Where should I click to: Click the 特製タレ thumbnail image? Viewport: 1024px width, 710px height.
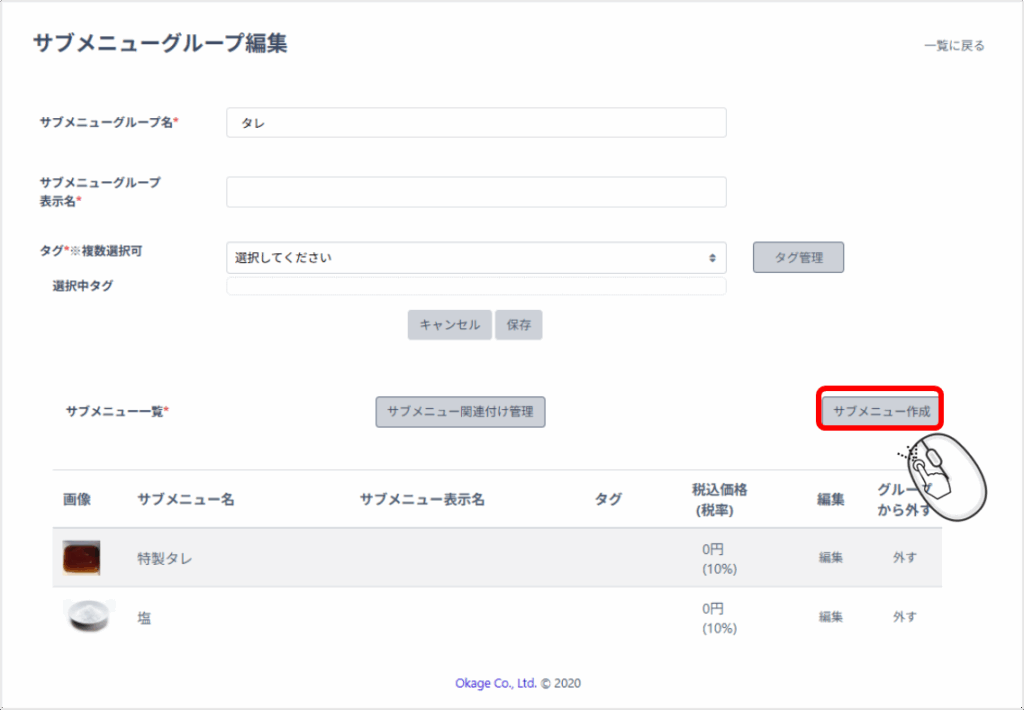point(81,557)
